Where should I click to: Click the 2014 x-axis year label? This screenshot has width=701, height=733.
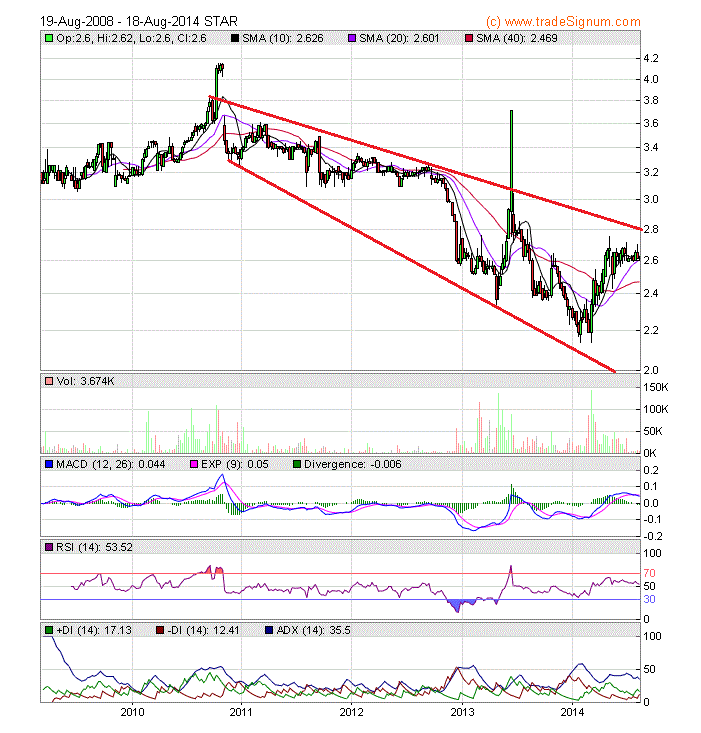coord(572,712)
